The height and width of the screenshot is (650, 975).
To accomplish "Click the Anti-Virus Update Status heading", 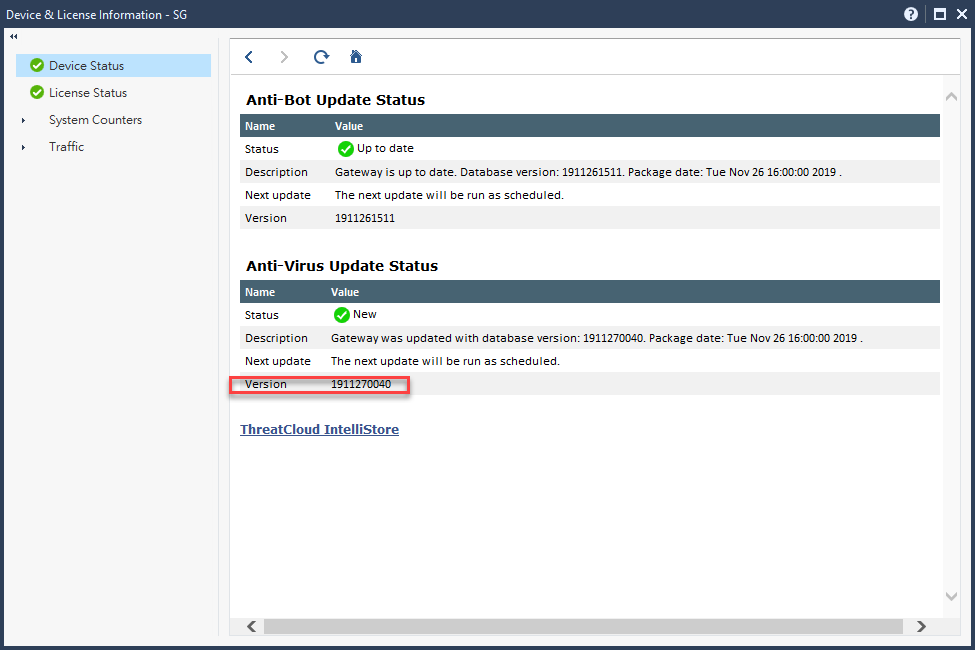I will (x=342, y=266).
